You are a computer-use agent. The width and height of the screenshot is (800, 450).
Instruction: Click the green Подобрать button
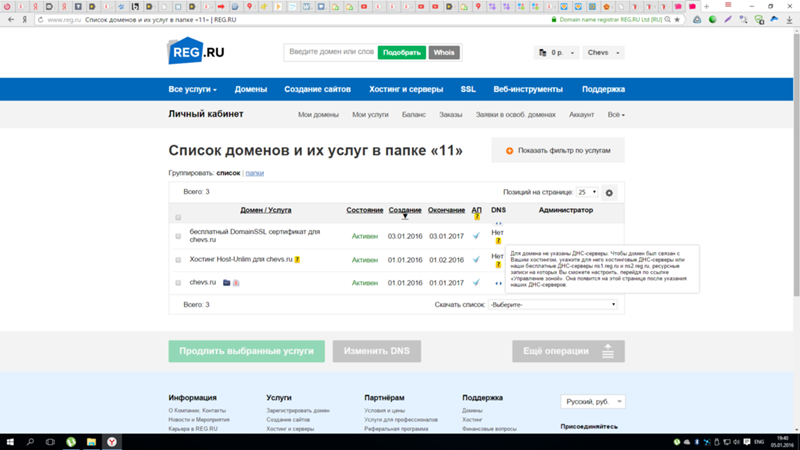coord(402,53)
